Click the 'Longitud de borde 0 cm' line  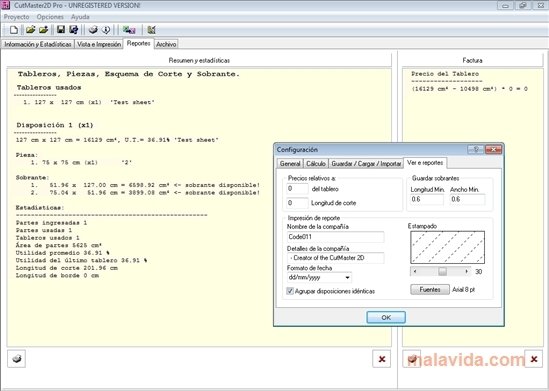tap(57, 275)
